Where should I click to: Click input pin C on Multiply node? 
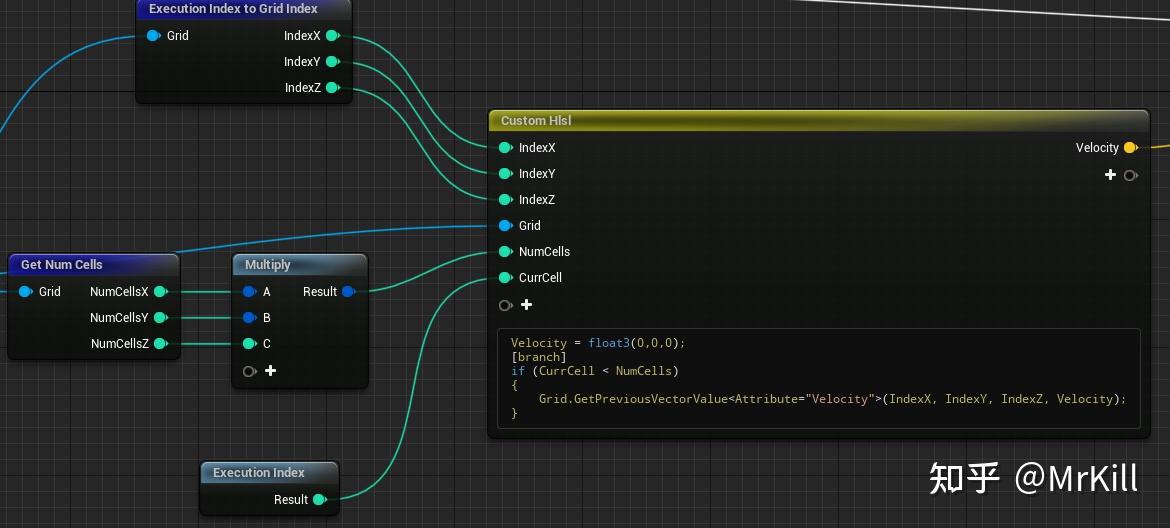tap(249, 343)
